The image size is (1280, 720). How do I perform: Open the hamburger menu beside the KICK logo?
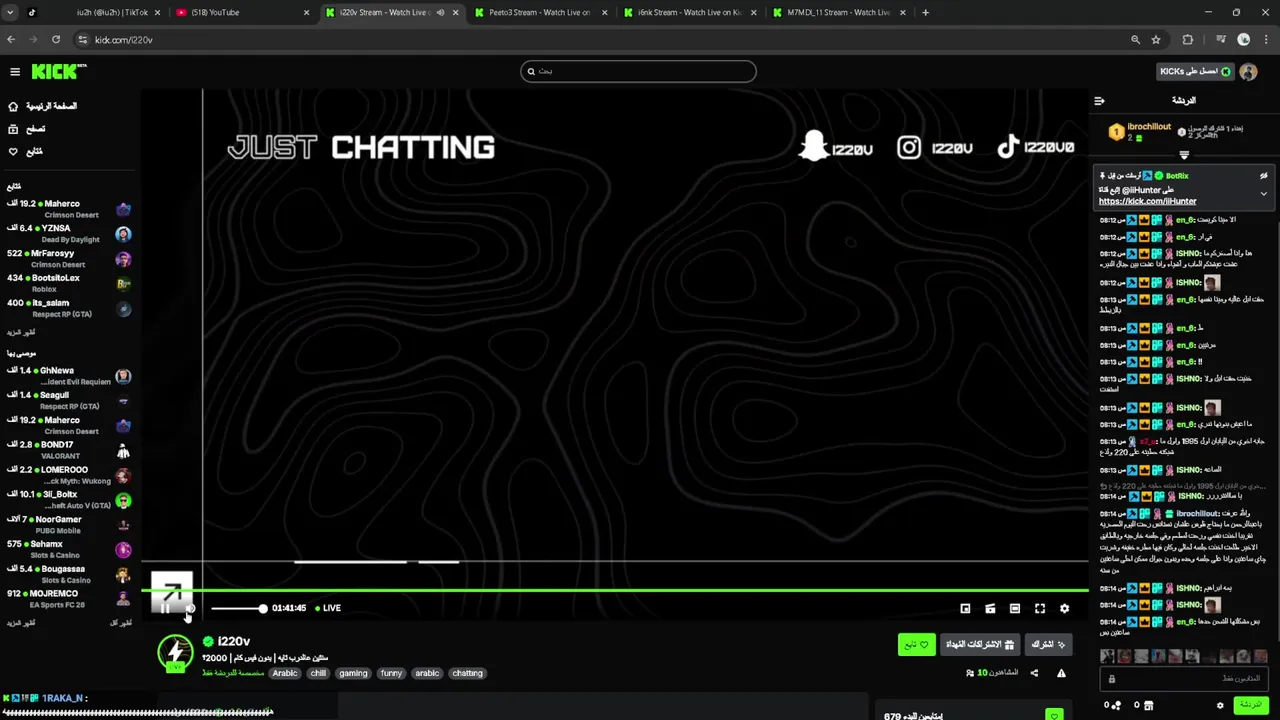click(15, 71)
